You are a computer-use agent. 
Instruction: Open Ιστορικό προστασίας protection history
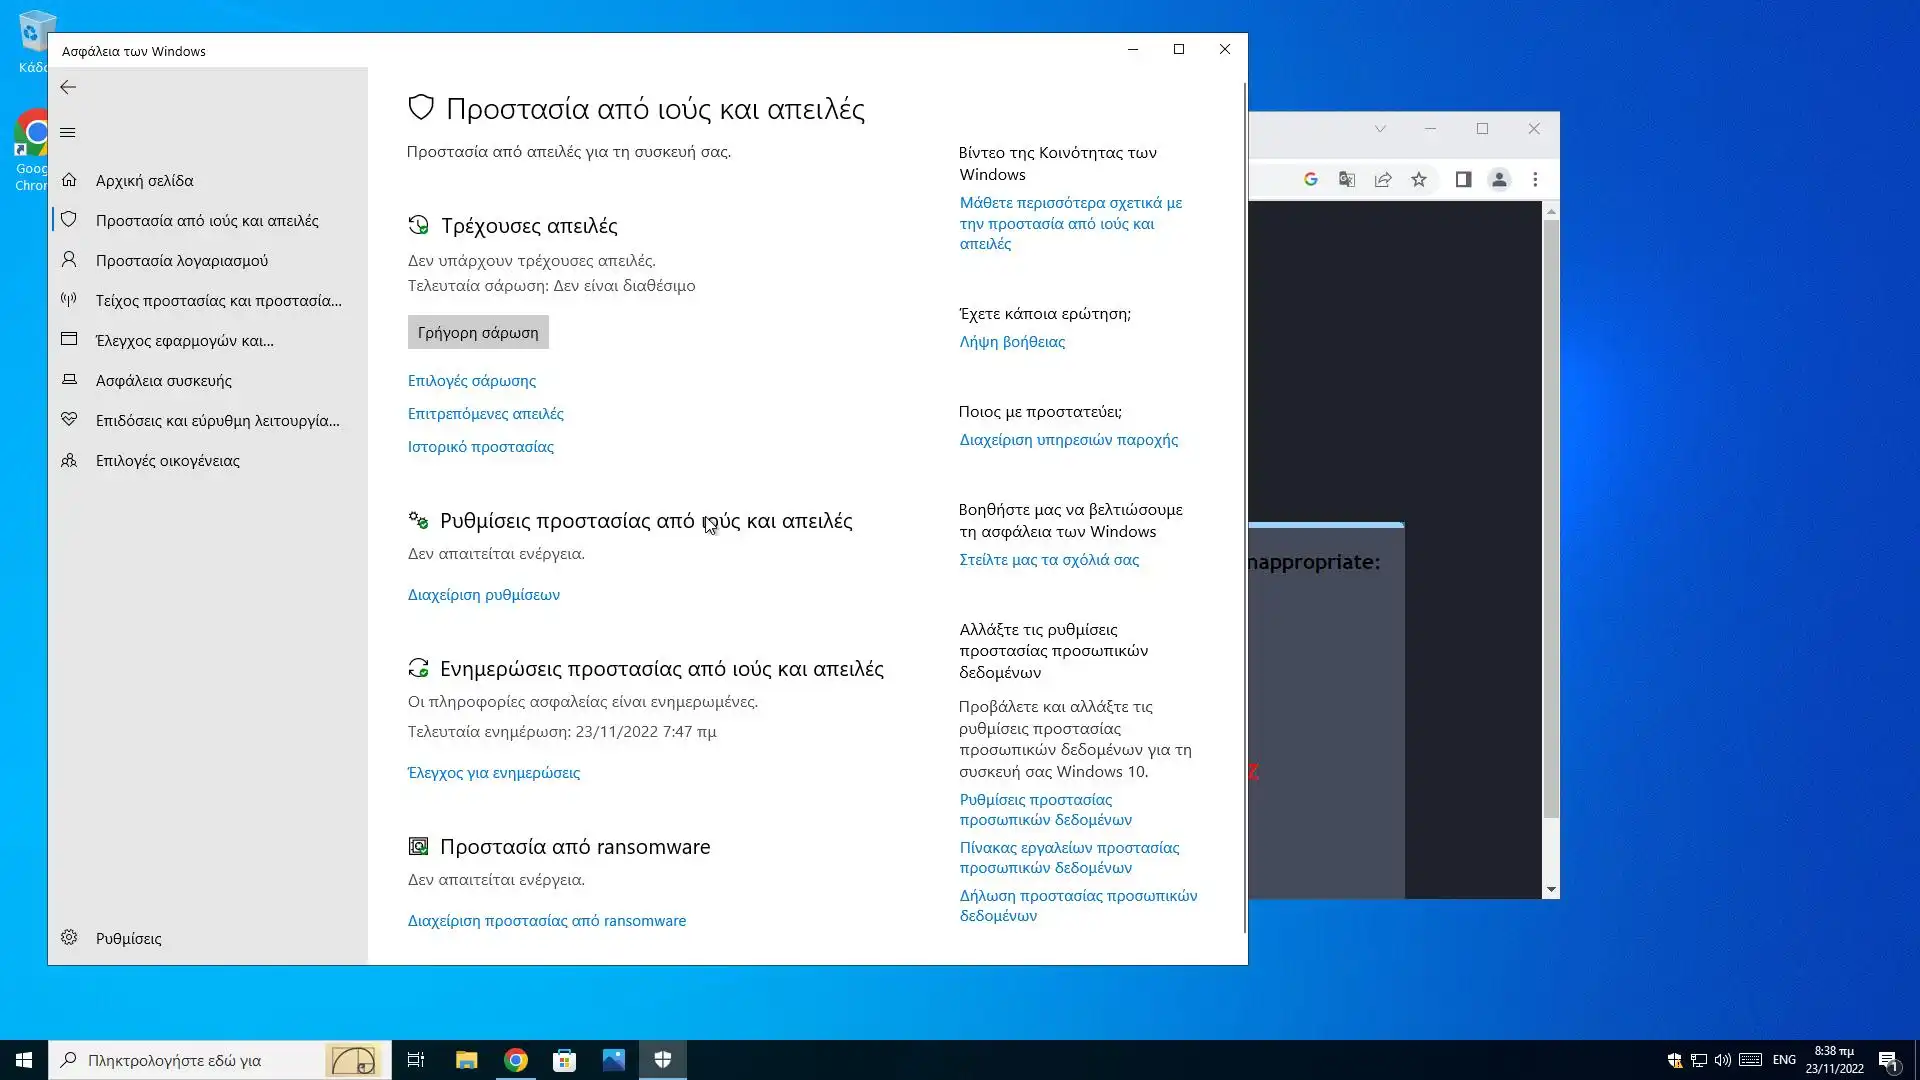(480, 447)
